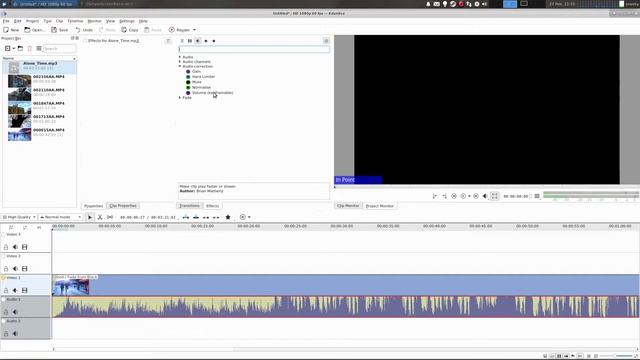Click the Render toolbar button
The height and width of the screenshot is (360, 640).
pyautogui.click(x=179, y=30)
